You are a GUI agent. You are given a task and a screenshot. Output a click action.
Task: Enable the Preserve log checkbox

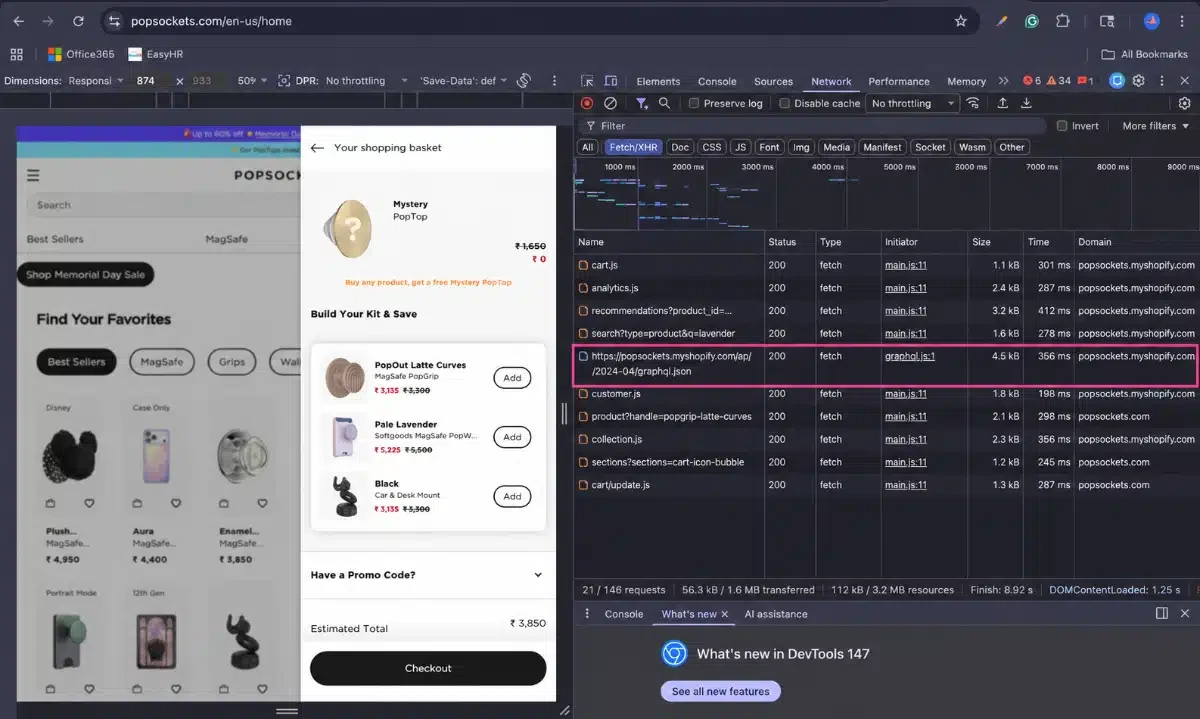694,103
